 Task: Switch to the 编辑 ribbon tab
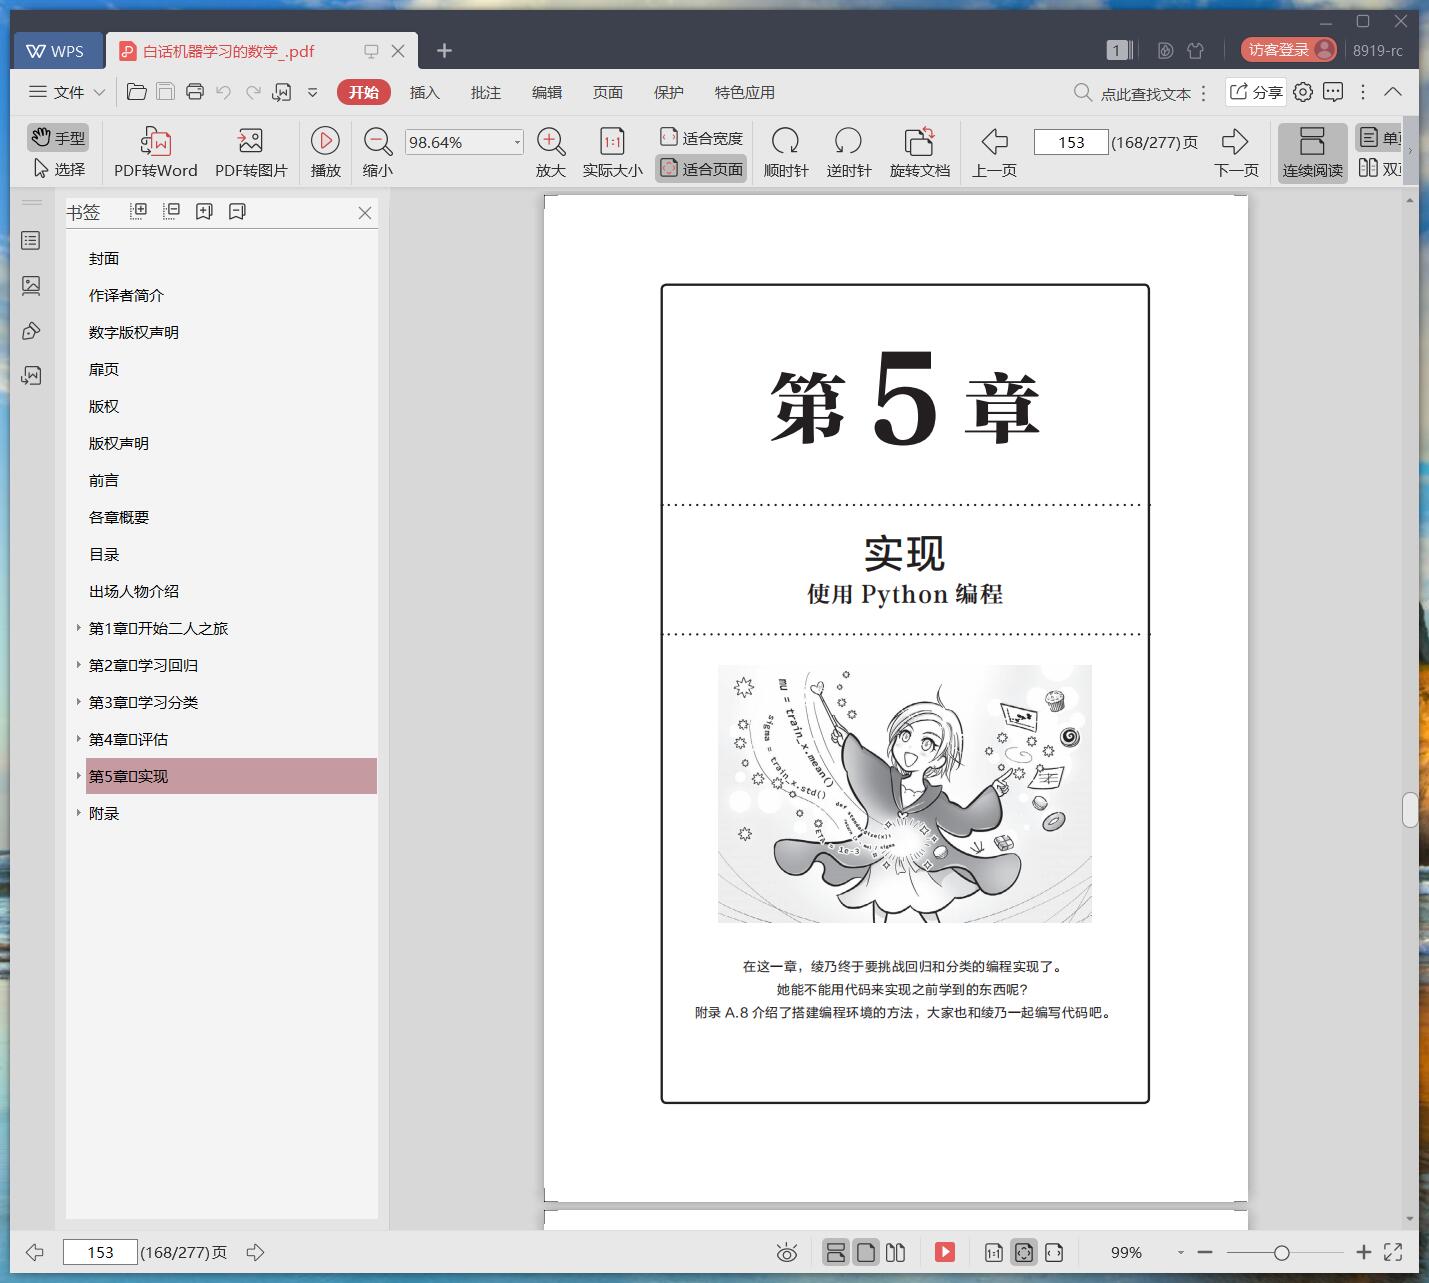547,92
